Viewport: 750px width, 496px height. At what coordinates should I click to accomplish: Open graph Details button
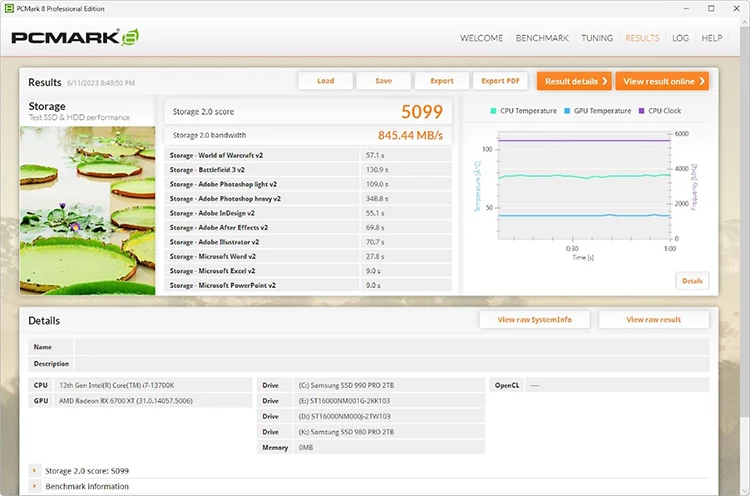pyautogui.click(x=692, y=281)
